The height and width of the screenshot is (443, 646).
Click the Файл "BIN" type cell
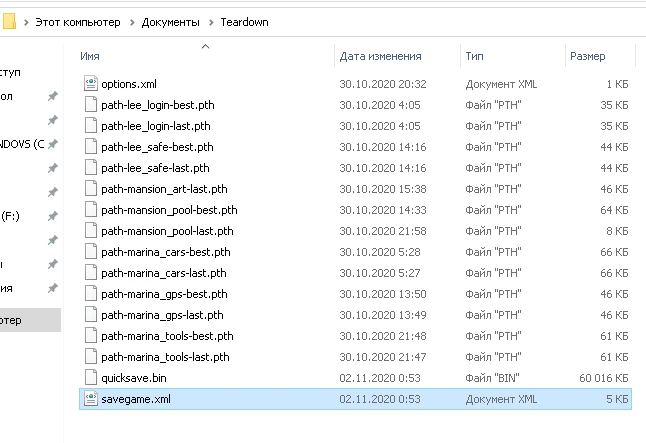[492, 378]
